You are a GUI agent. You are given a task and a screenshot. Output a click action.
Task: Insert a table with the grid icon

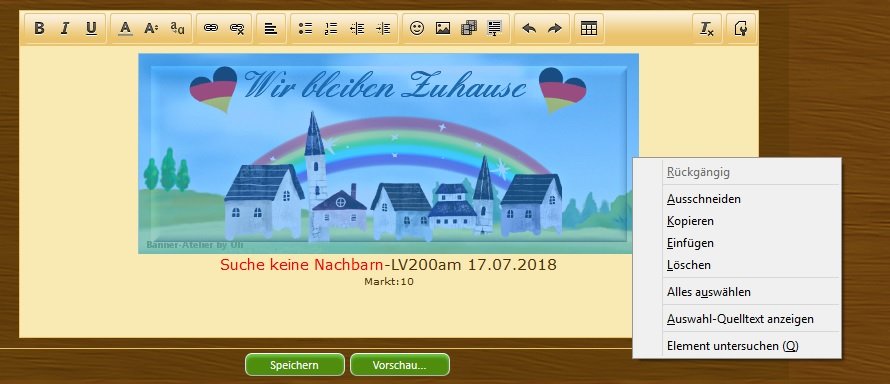tap(589, 28)
